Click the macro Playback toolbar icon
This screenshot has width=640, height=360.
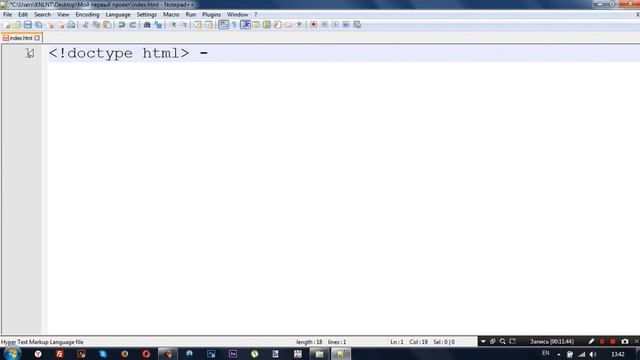pyautogui.click(x=335, y=25)
